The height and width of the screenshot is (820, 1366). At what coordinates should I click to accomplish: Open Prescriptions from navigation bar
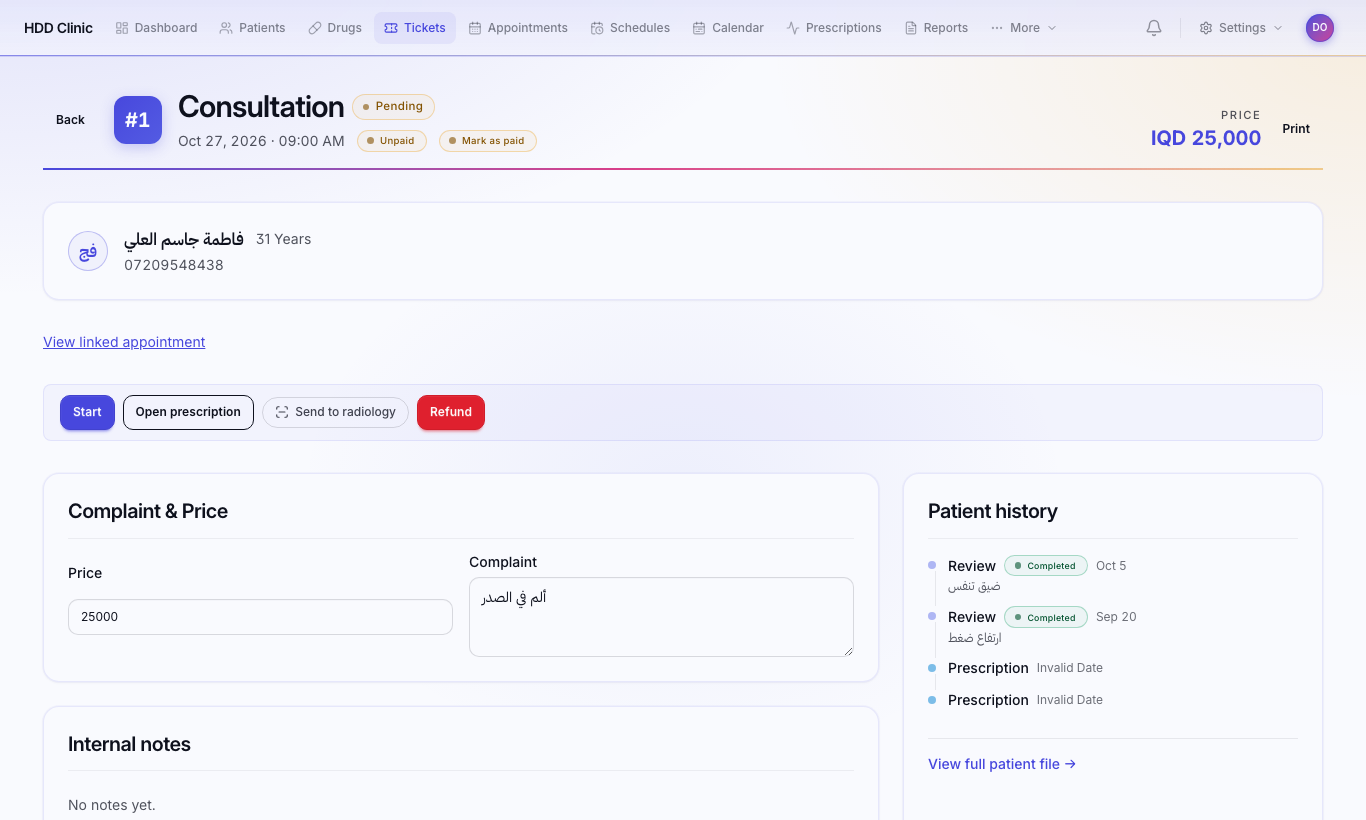point(834,28)
